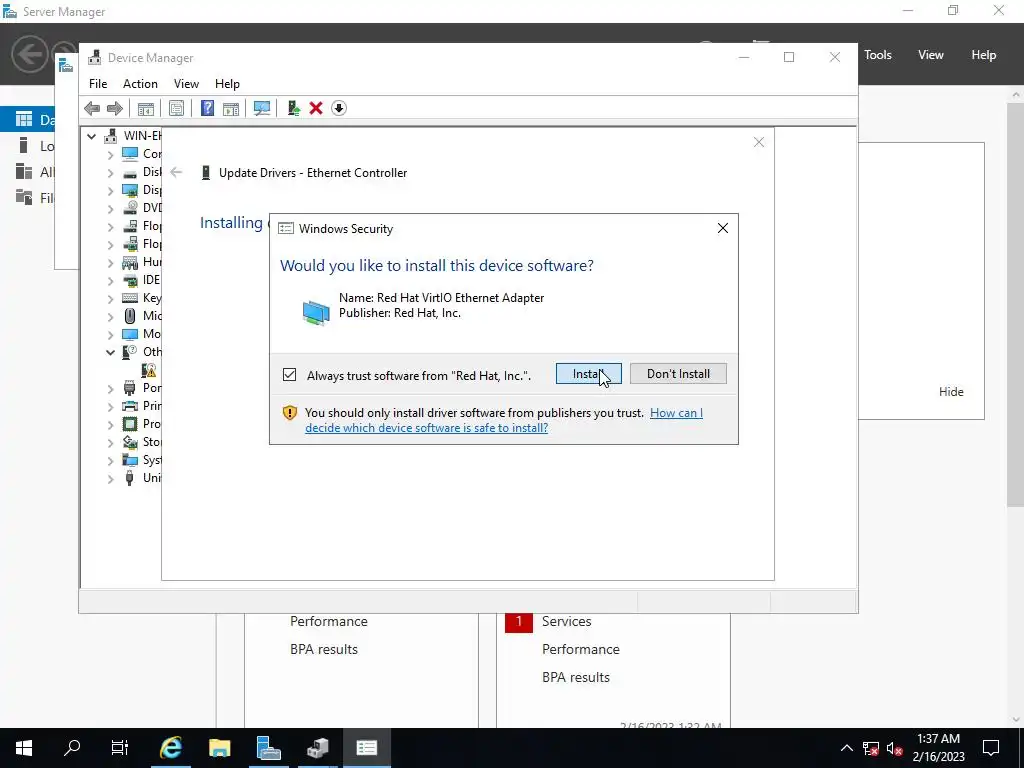
Task: Click Back arrow in Device Manager toolbar
Action: (92, 108)
